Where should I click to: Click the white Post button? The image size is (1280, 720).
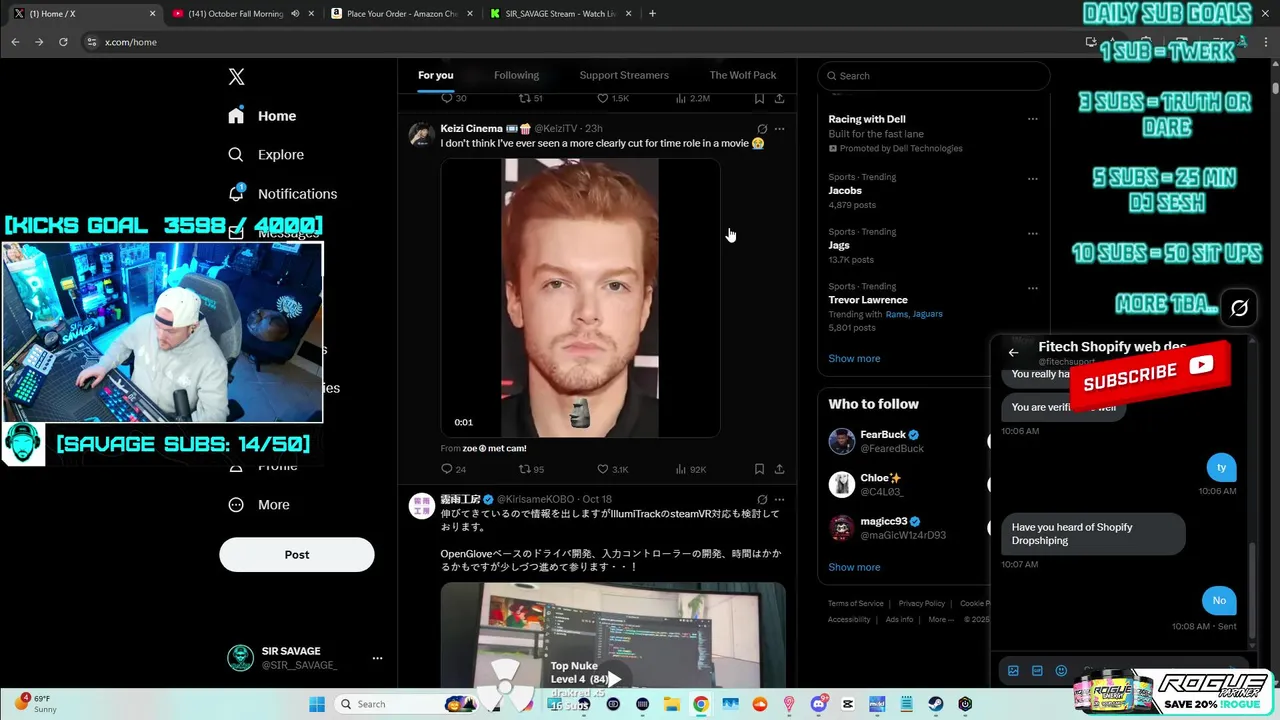[x=297, y=555]
